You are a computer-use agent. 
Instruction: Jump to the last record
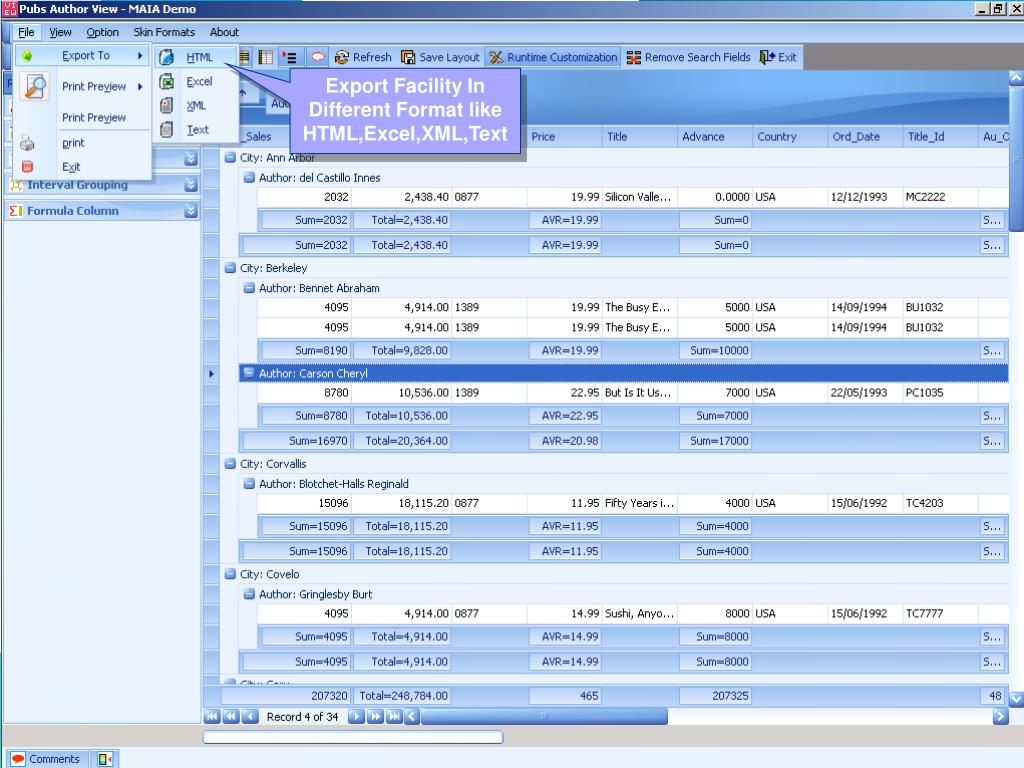[x=393, y=717]
